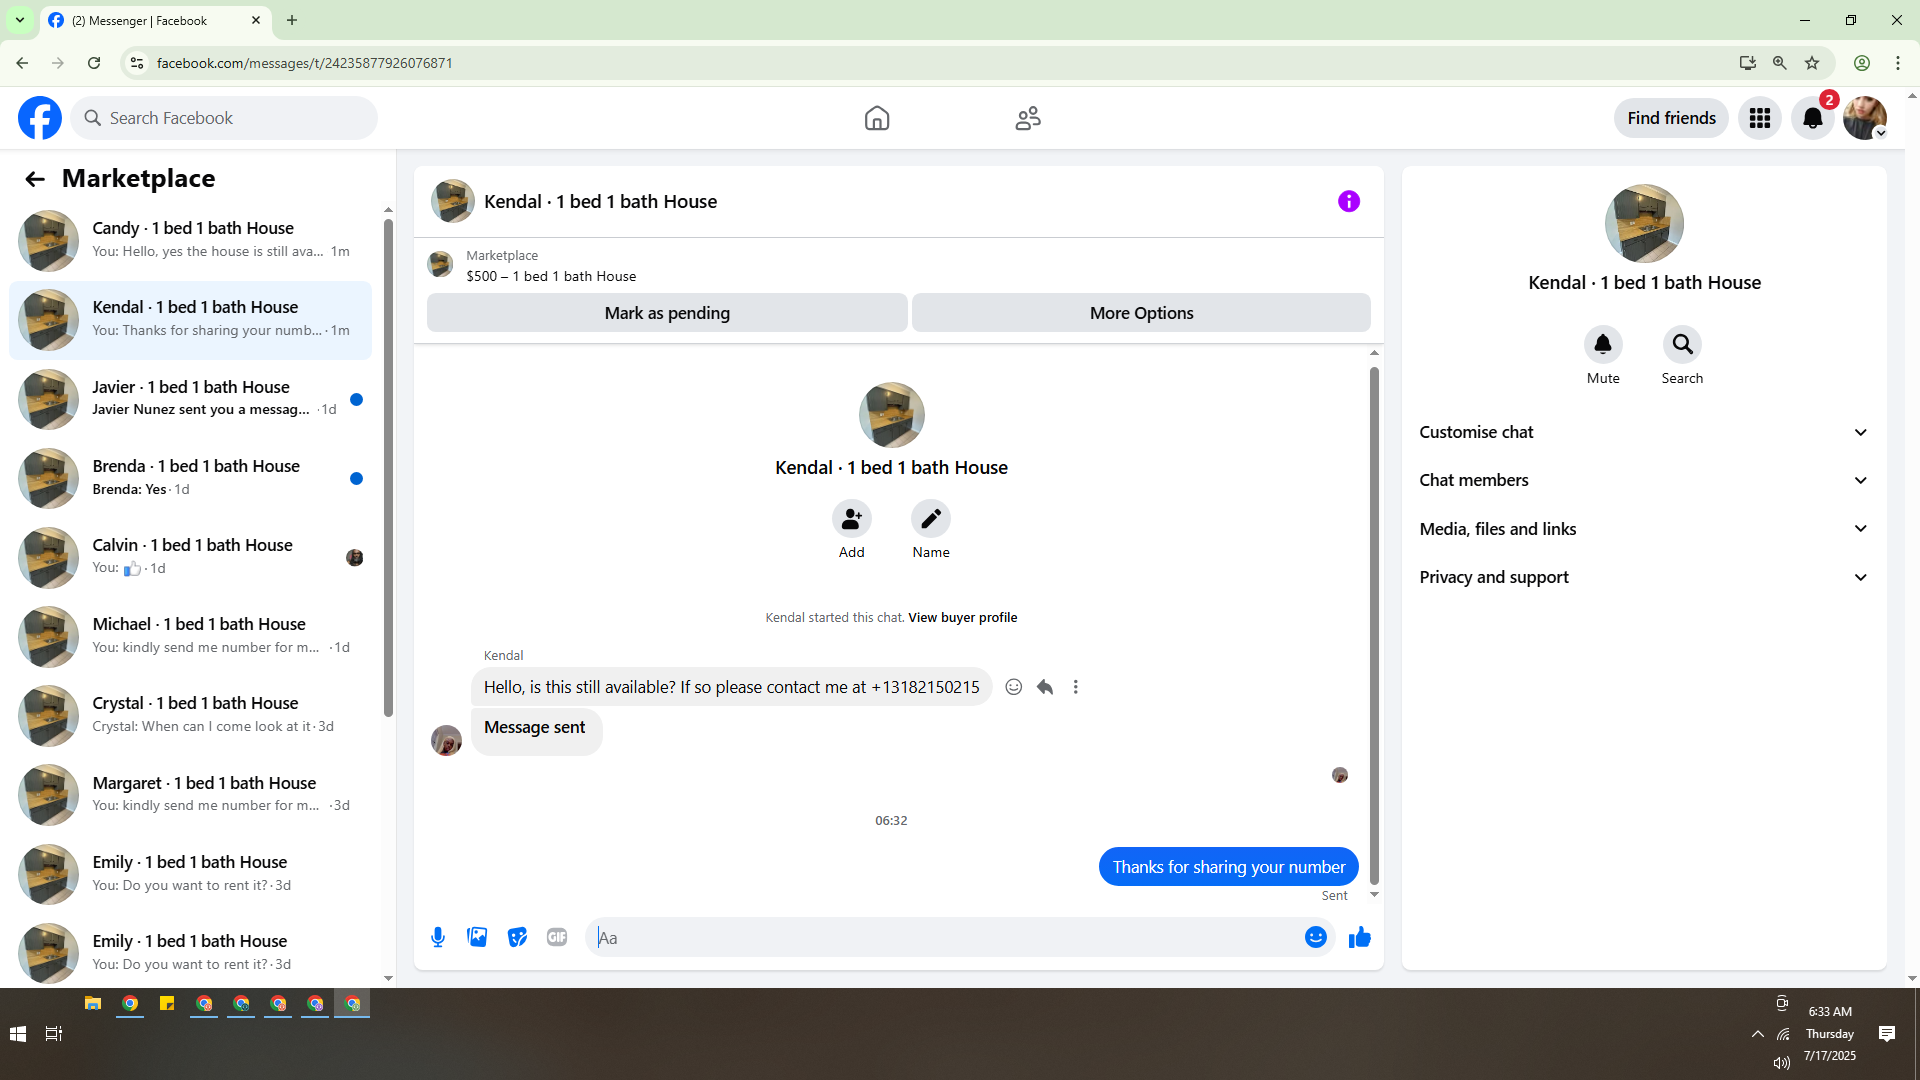Image resolution: width=1920 pixels, height=1080 pixels.
Task: Open the emoji picker in message box
Action: (x=1315, y=937)
